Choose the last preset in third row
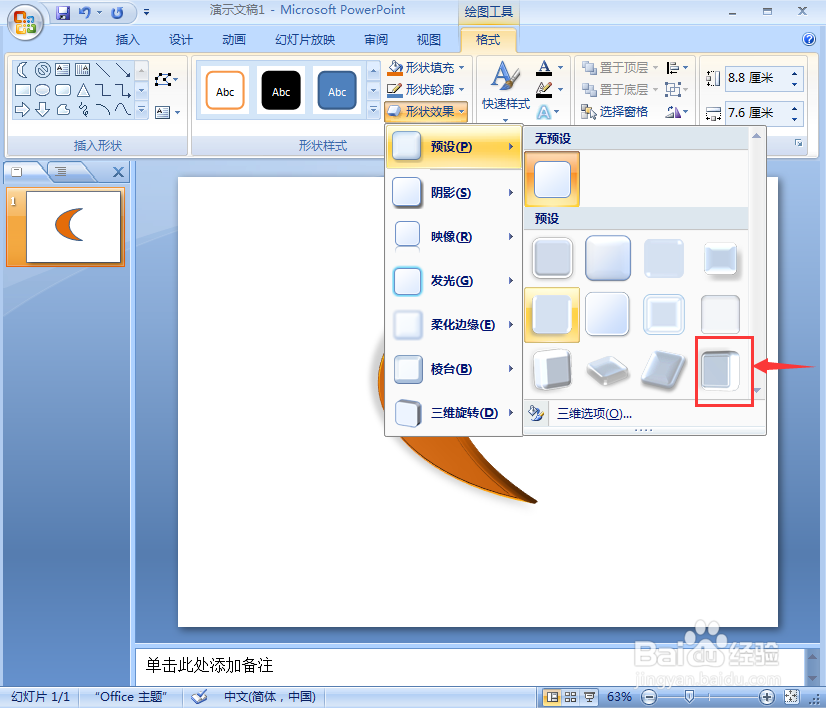 (x=720, y=371)
